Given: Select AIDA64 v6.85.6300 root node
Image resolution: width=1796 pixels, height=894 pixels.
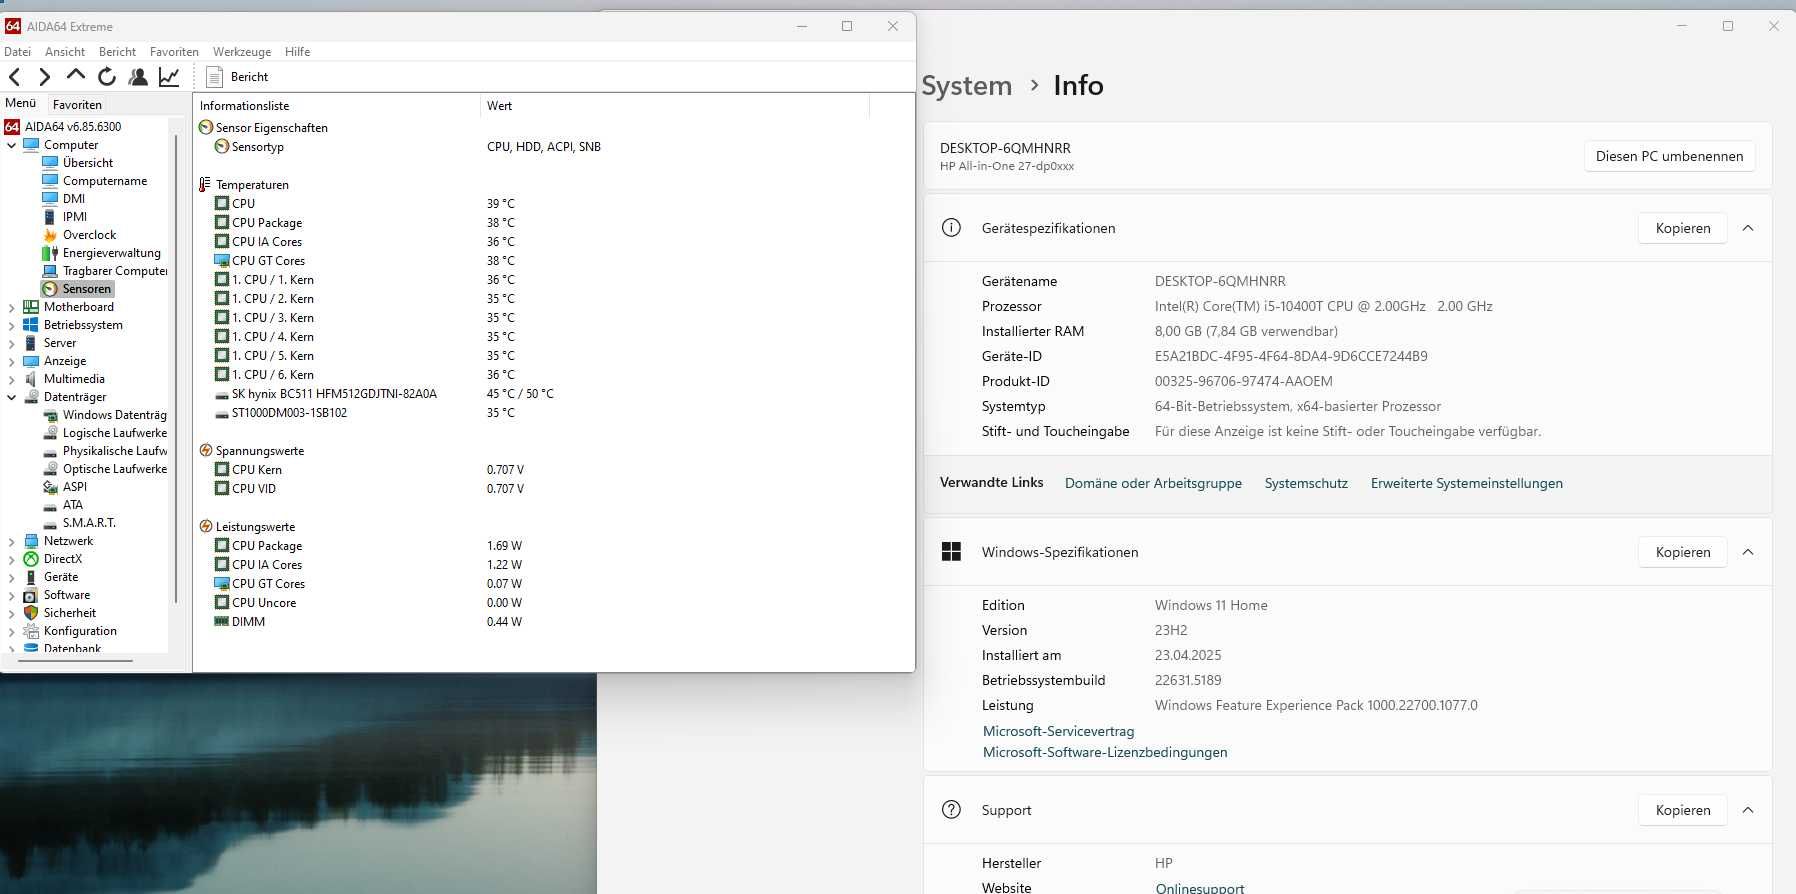Looking at the screenshot, I should coord(63,127).
